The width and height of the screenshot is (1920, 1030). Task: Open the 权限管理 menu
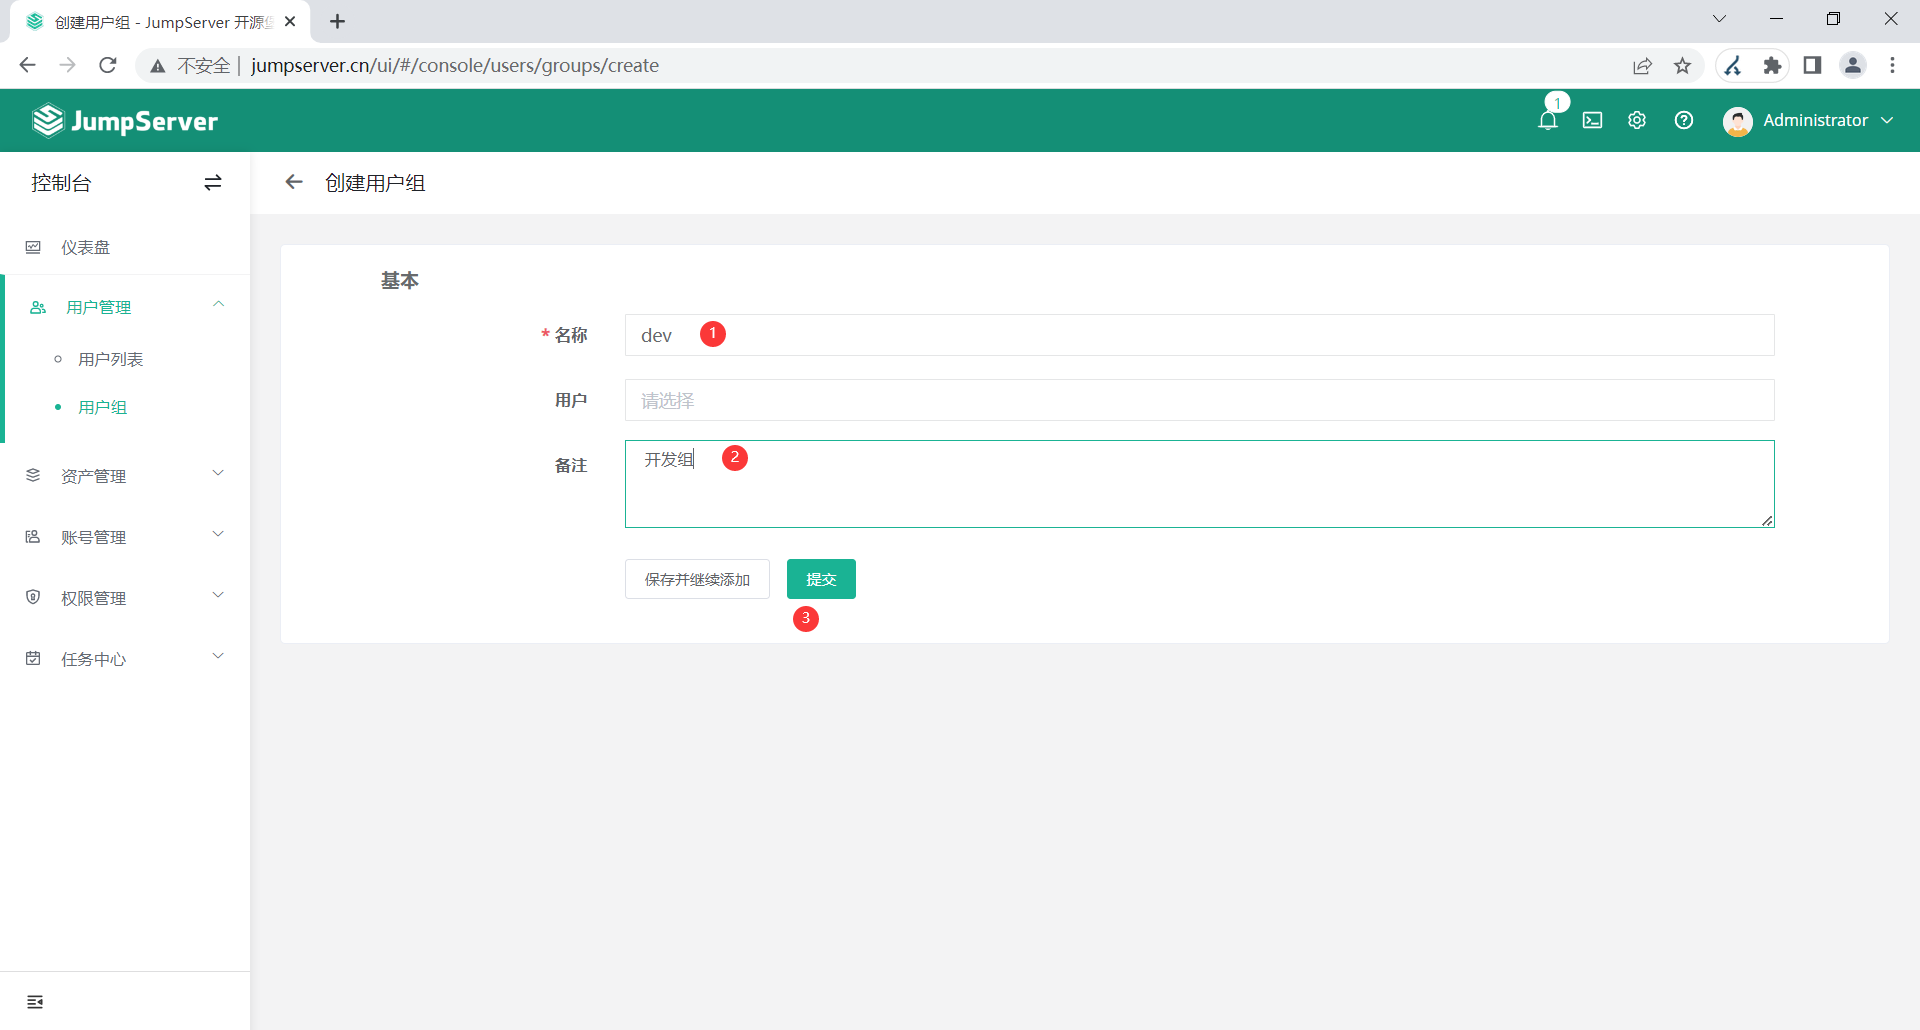[x=125, y=598]
